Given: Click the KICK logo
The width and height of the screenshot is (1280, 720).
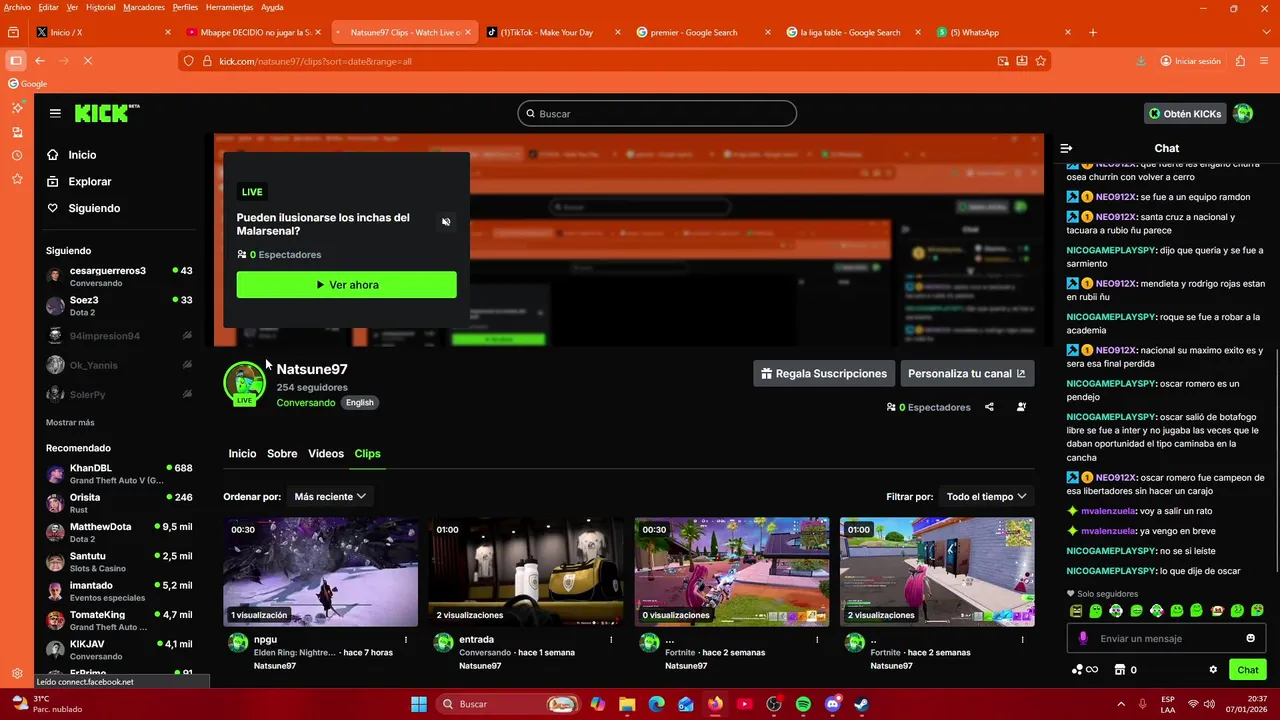Looking at the screenshot, I should pos(107,113).
